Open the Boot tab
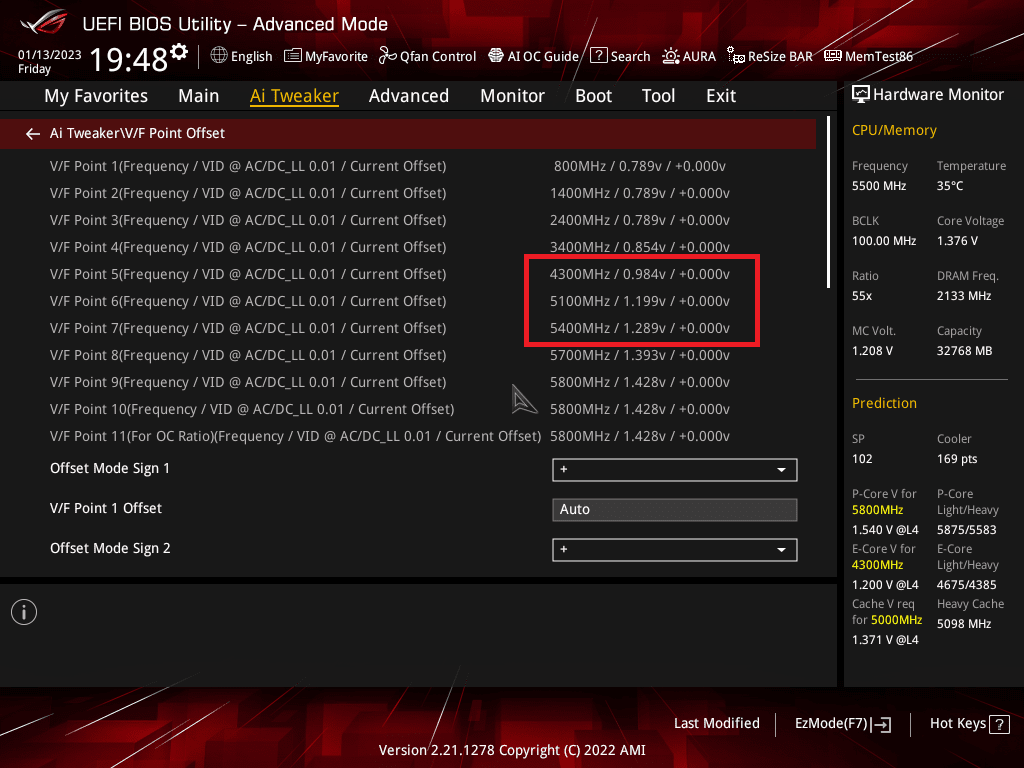Screen dimensions: 1024x768 593,96
